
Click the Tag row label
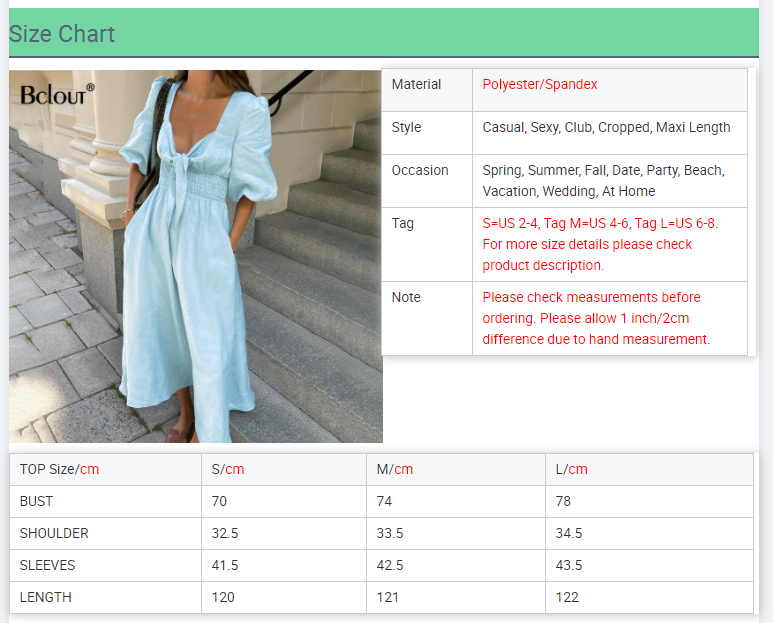[x=402, y=224]
